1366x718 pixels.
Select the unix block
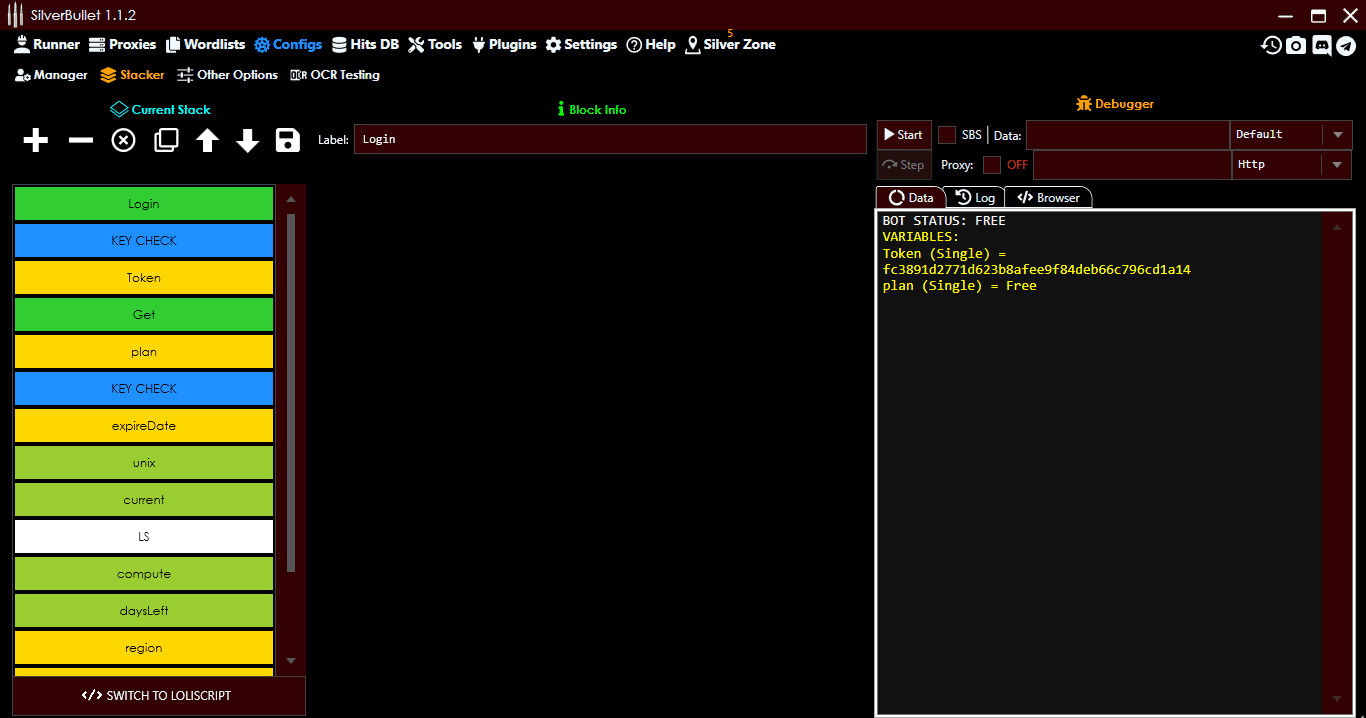tap(144, 463)
